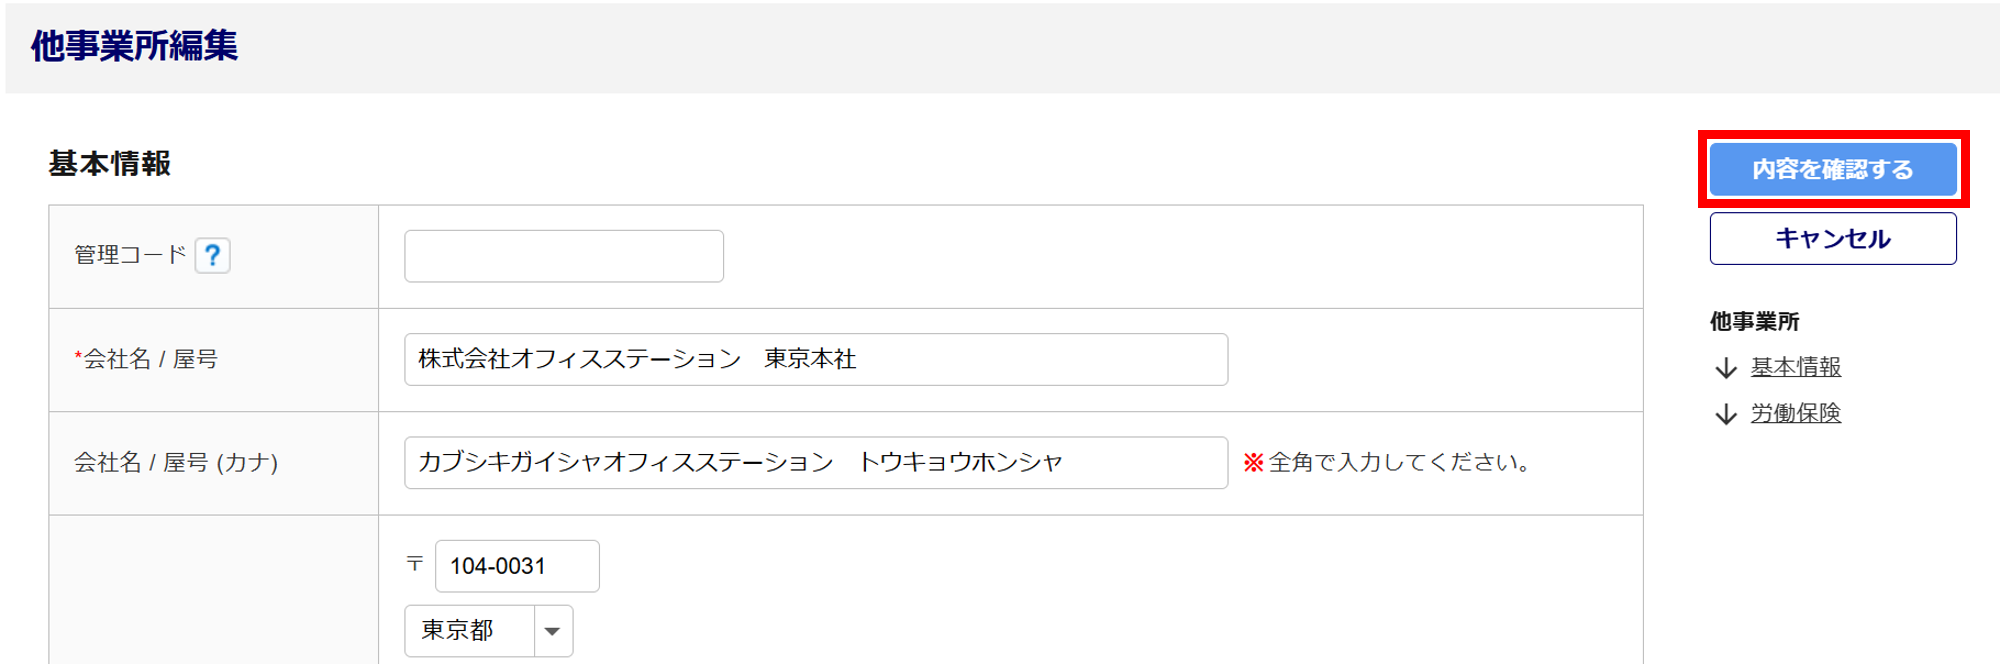
Task: Click the help icon beside 管理コード
Action: 212,255
